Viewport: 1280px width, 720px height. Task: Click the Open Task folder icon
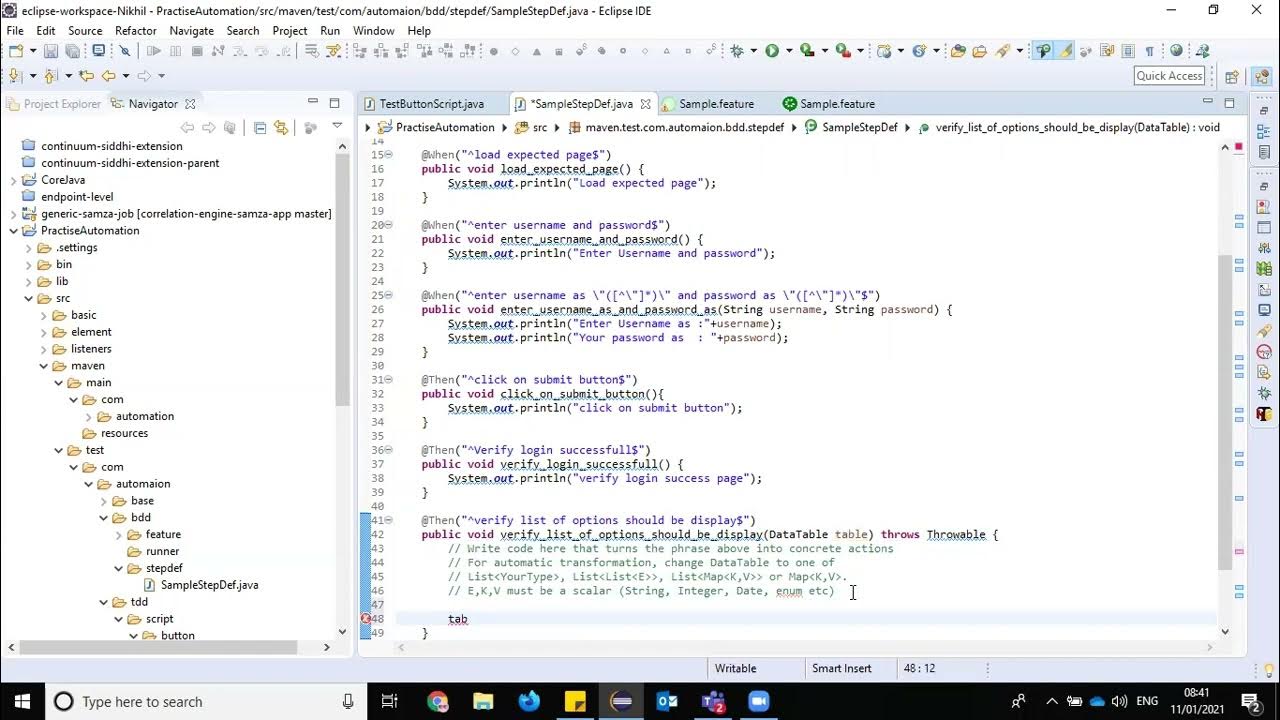(x=980, y=50)
